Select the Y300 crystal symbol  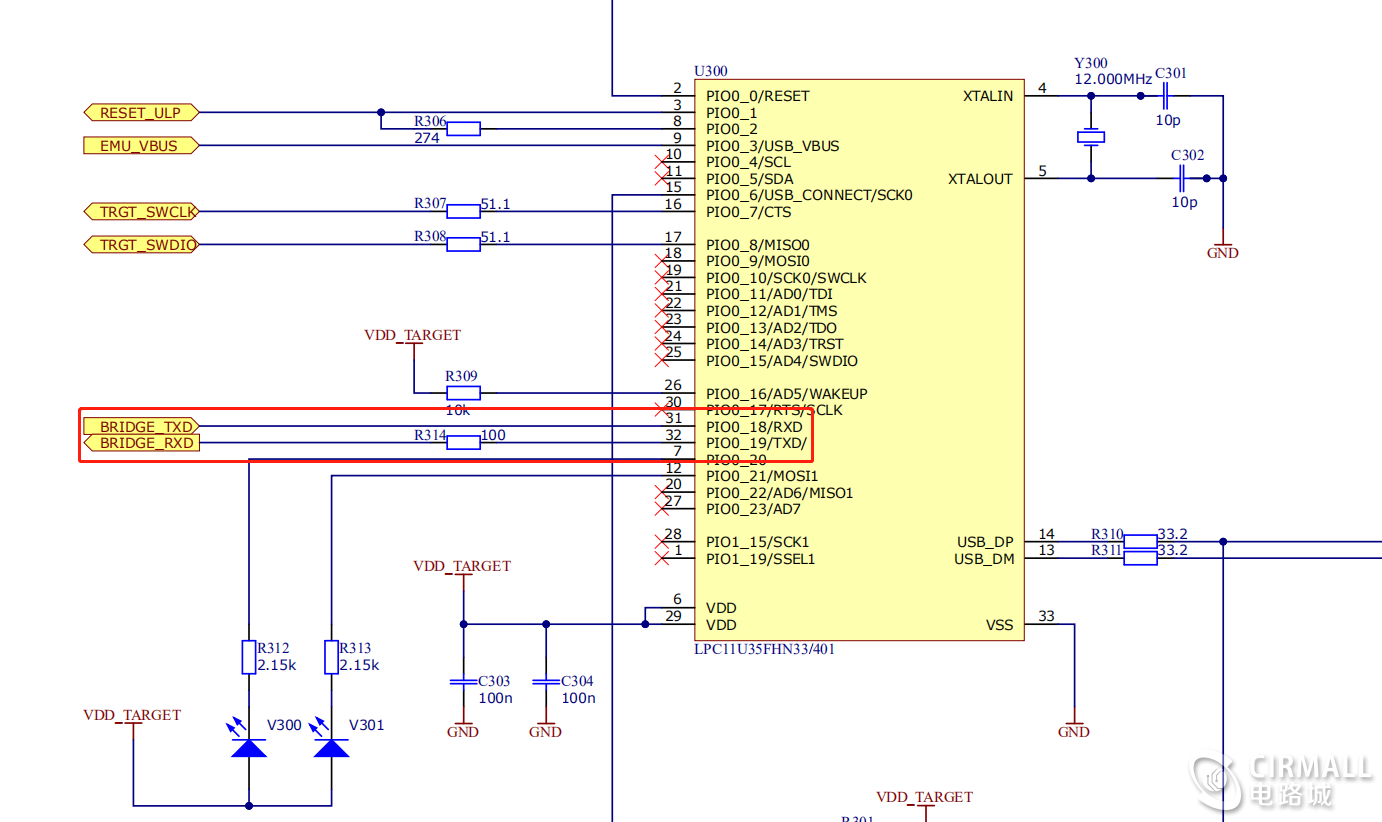pos(1090,137)
